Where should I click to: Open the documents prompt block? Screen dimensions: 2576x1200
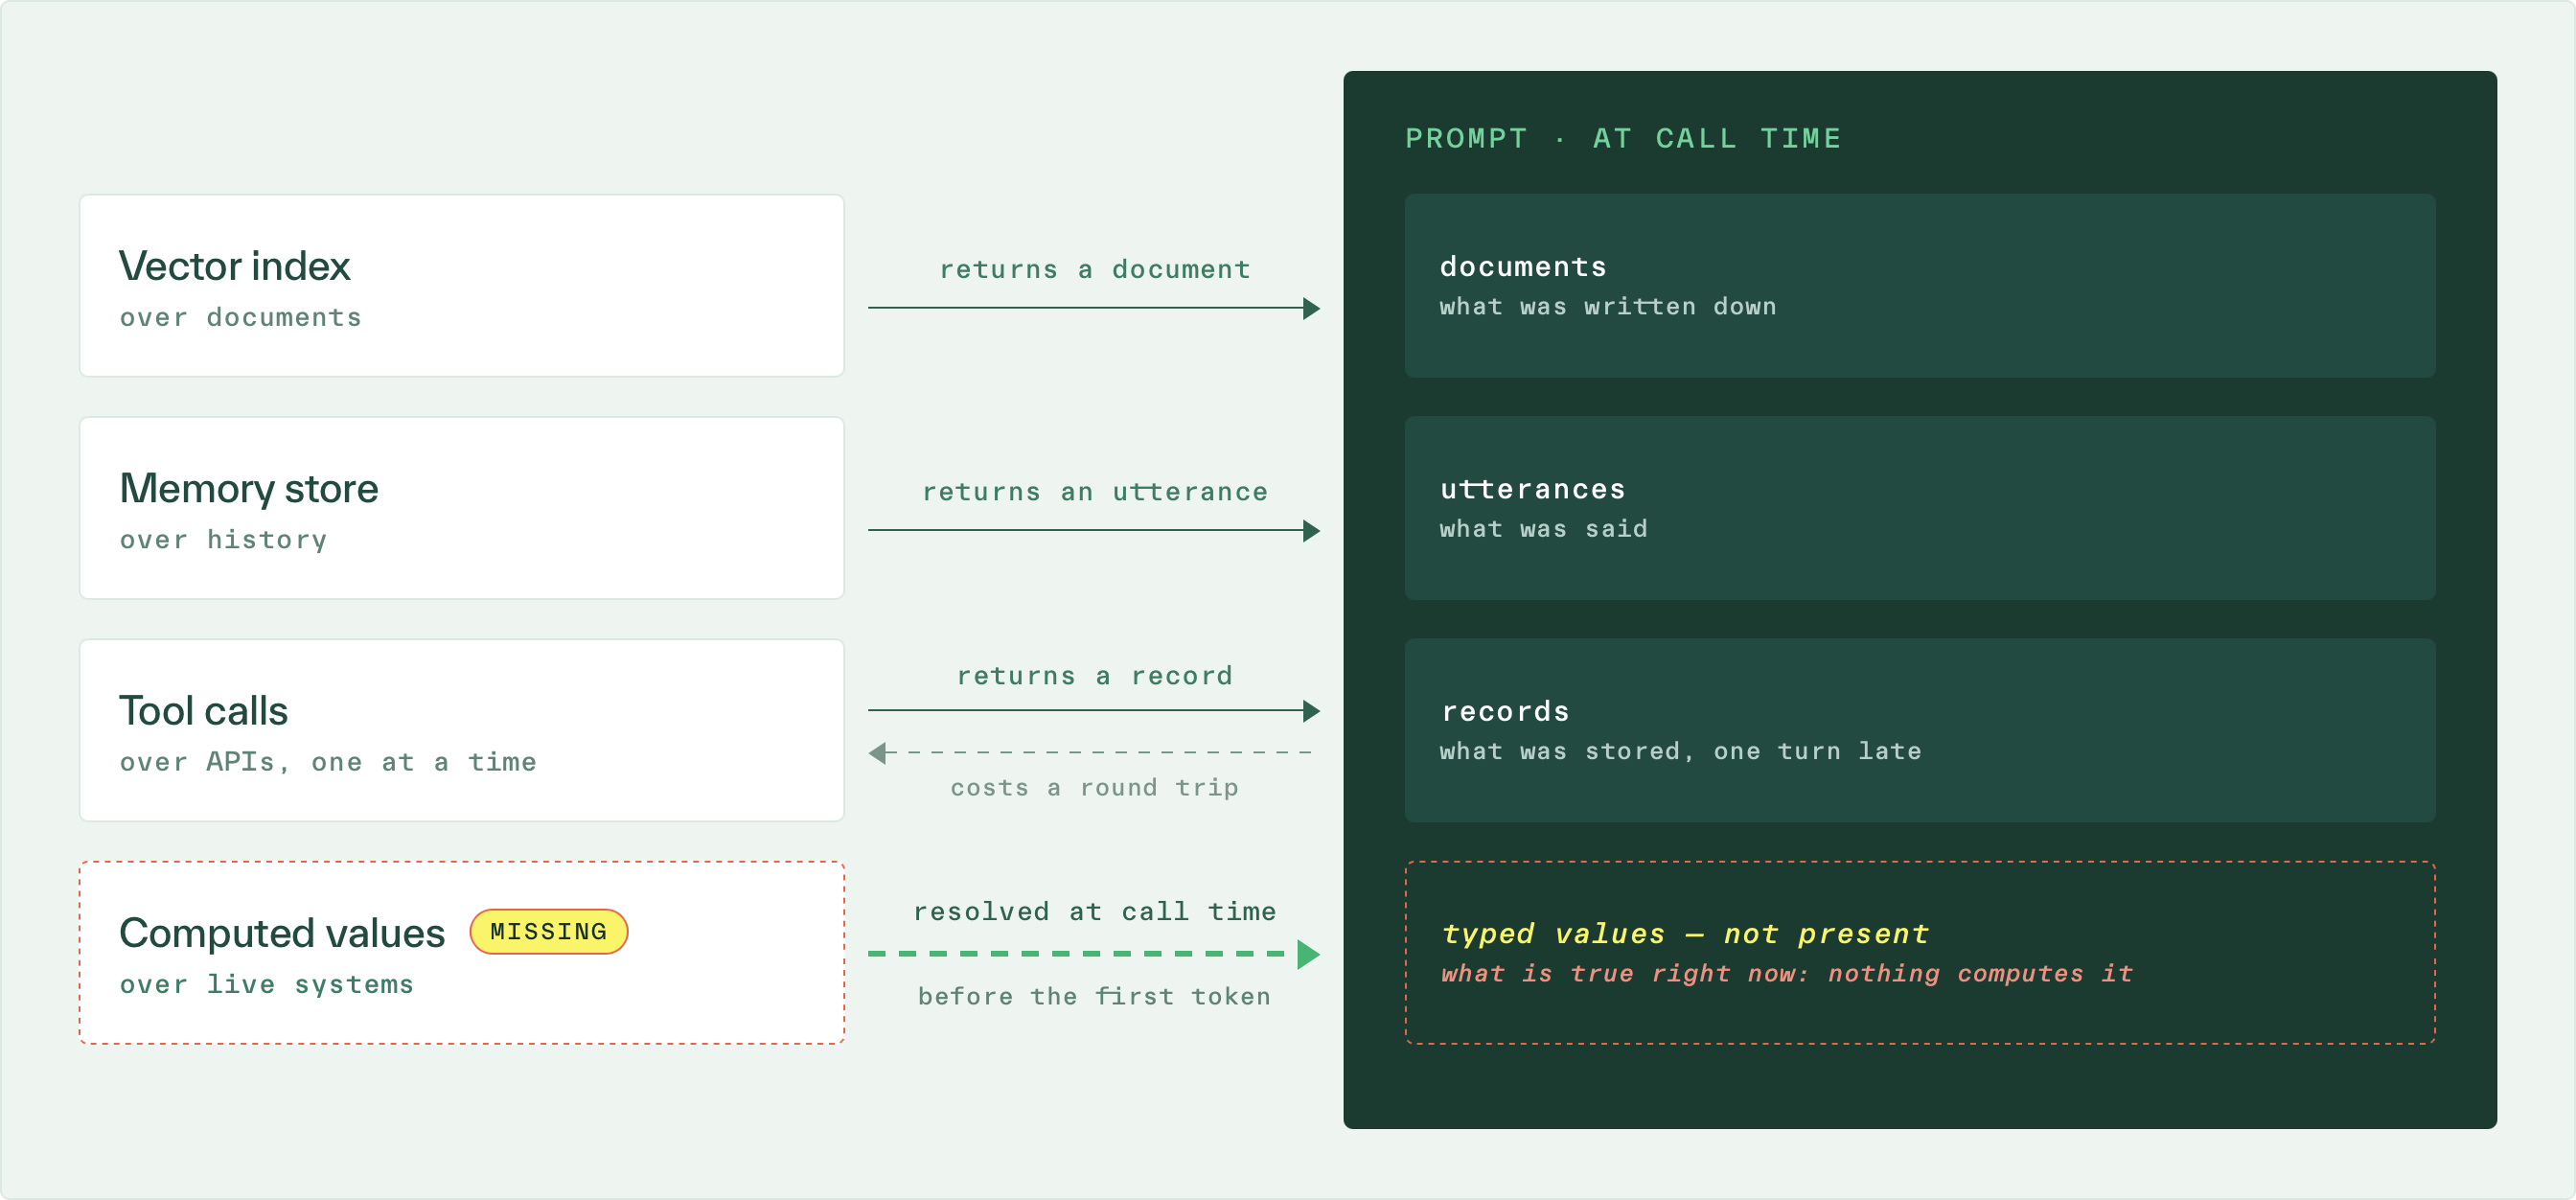click(x=1919, y=286)
